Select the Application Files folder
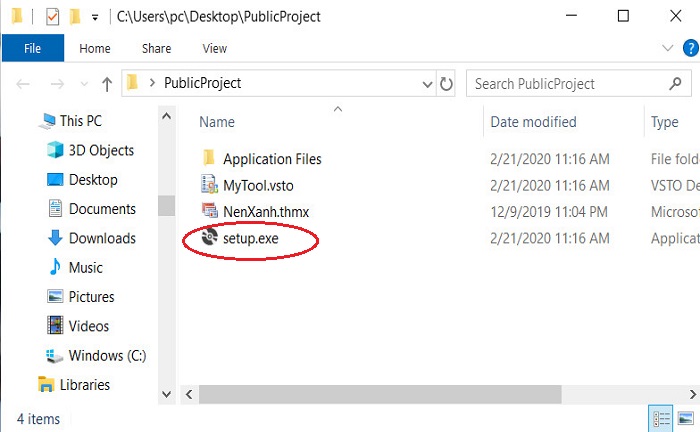This screenshot has width=700, height=432. pos(272,159)
